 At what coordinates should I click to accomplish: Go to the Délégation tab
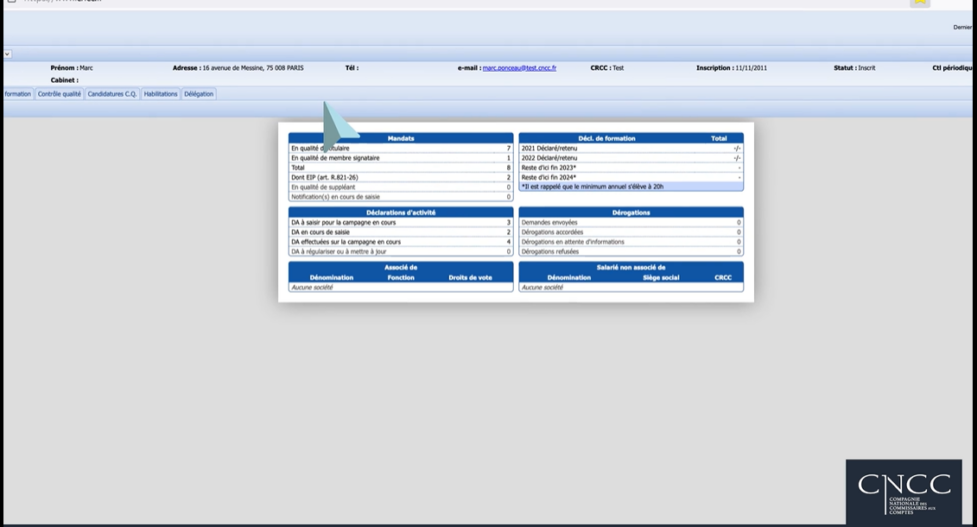coord(199,94)
